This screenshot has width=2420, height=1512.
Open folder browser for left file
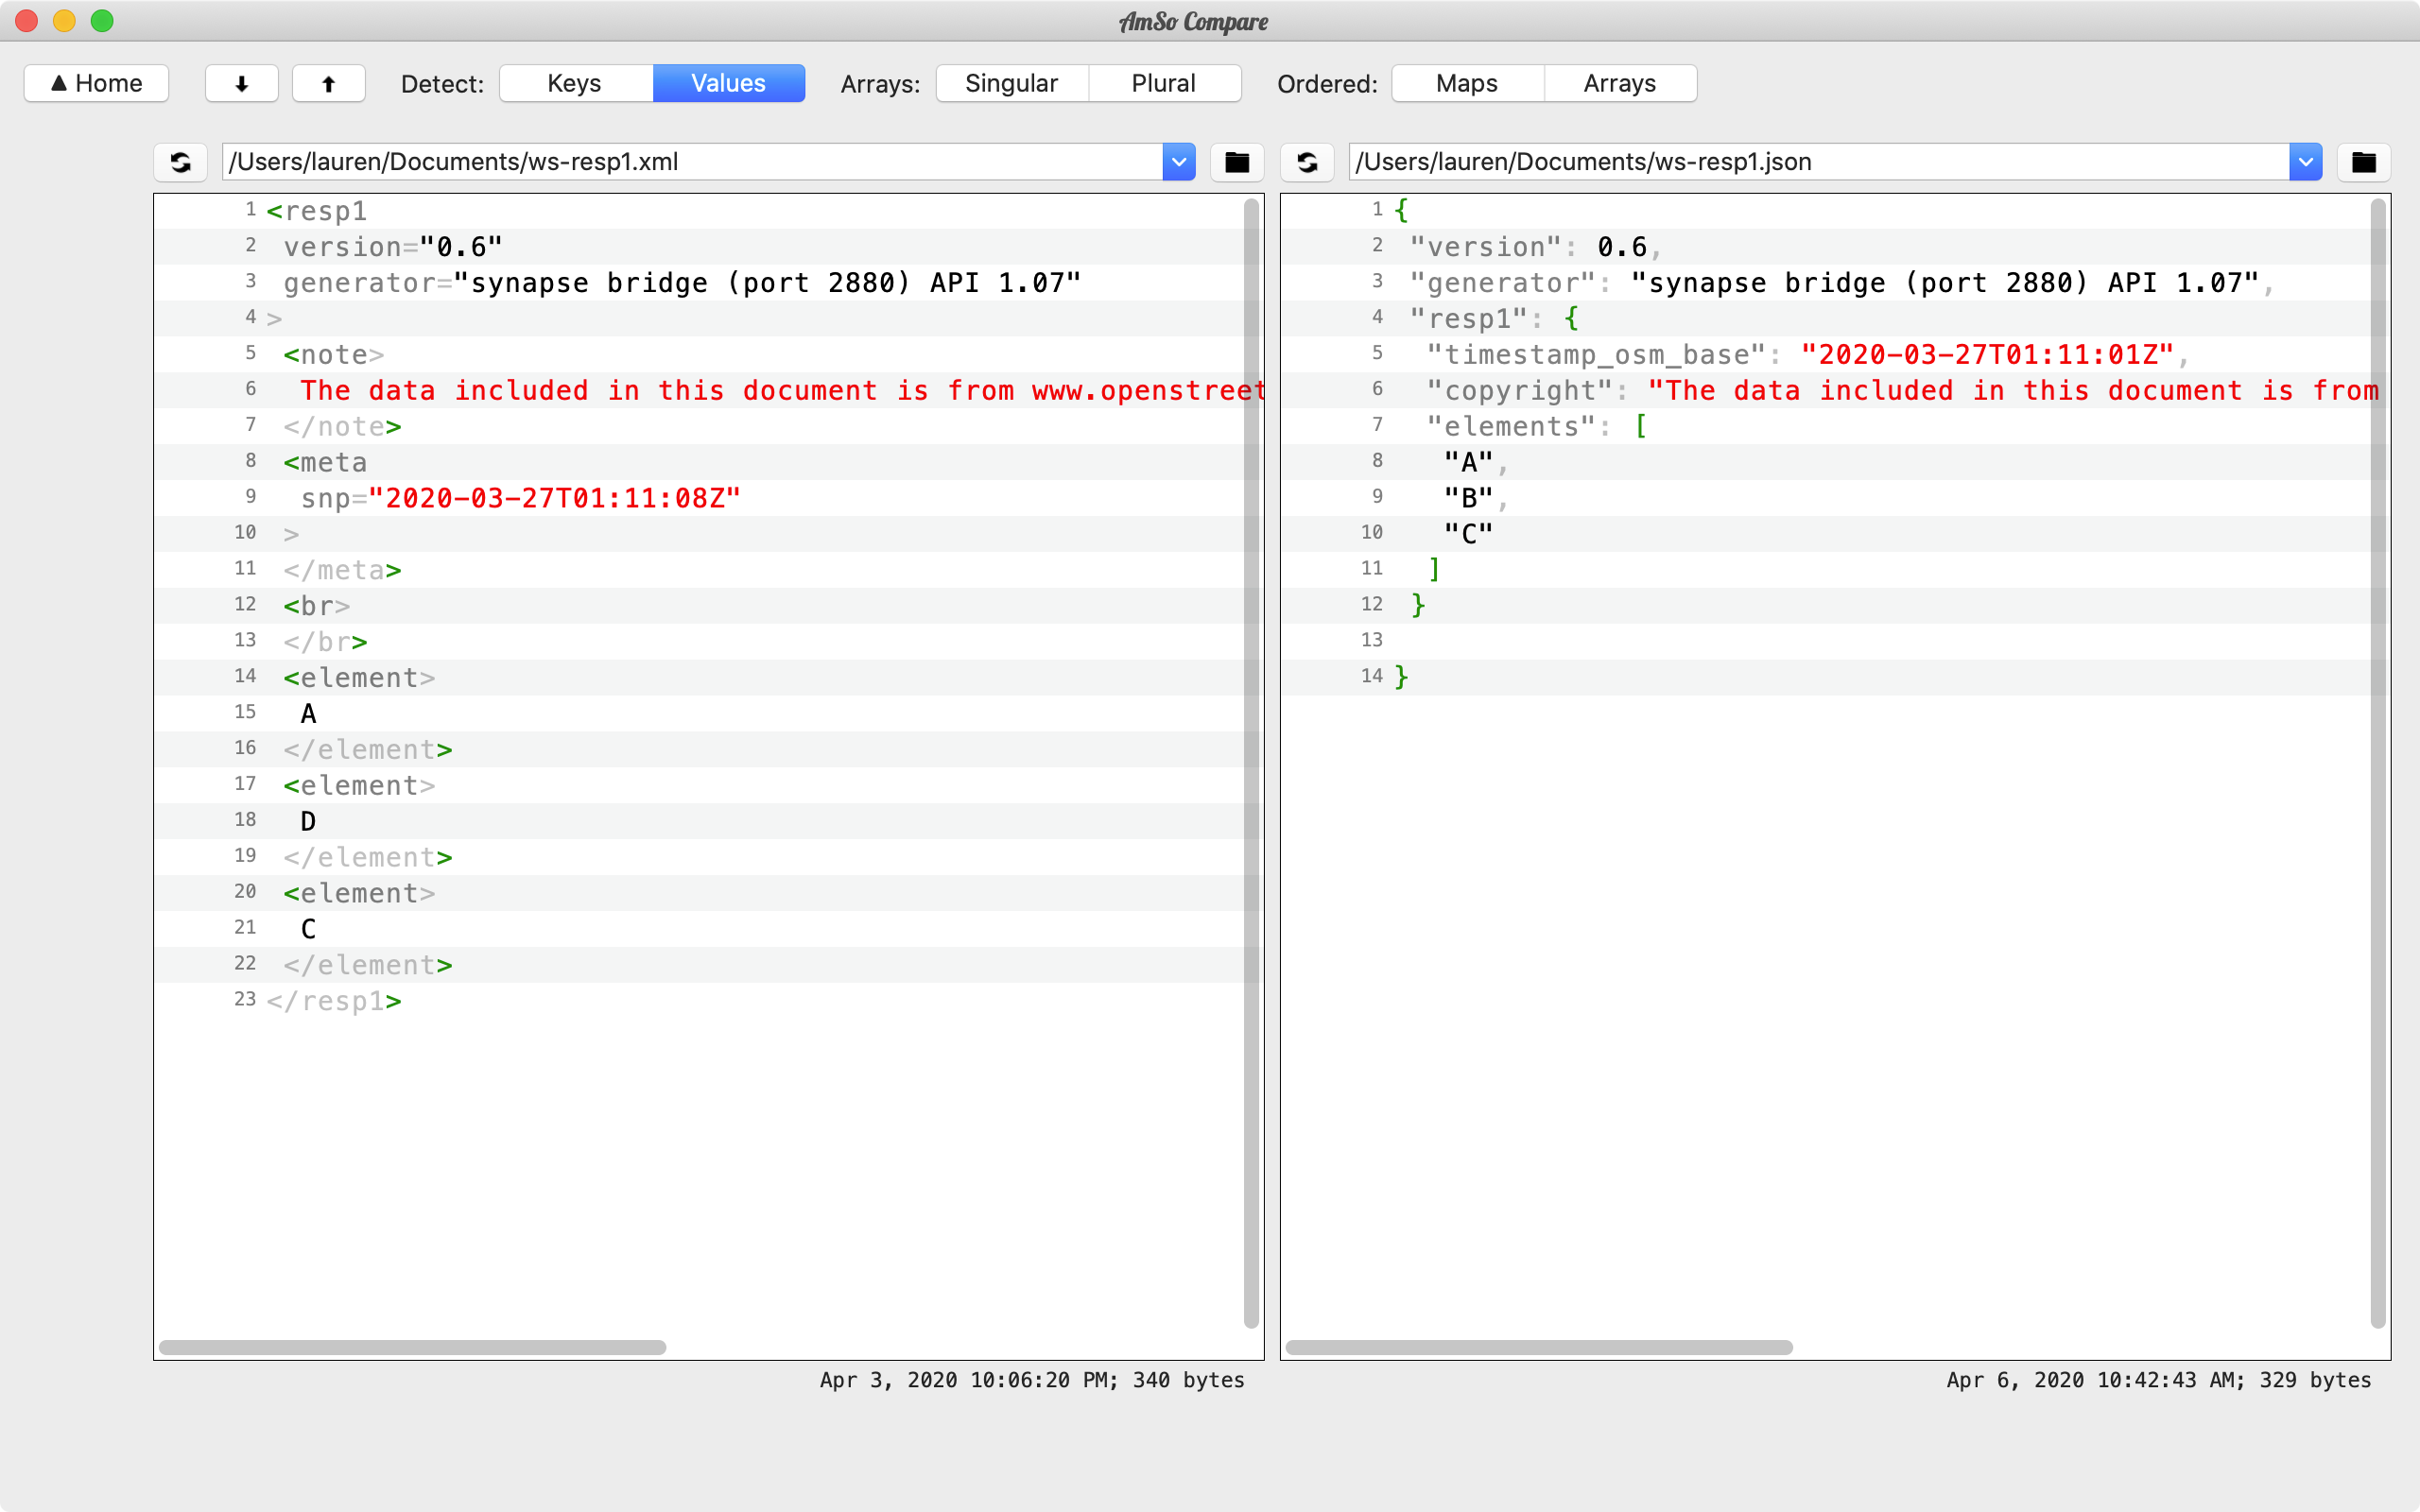1237,162
